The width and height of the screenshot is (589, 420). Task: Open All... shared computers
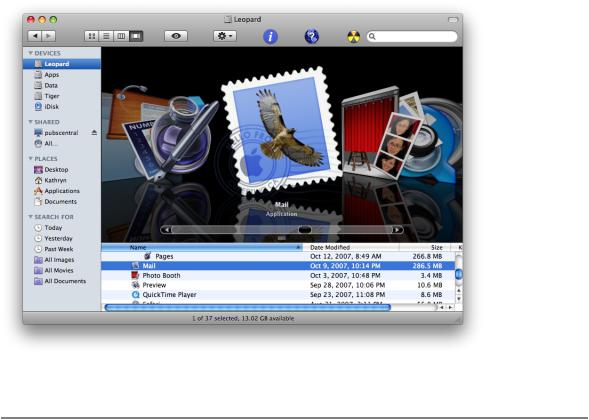click(62, 144)
